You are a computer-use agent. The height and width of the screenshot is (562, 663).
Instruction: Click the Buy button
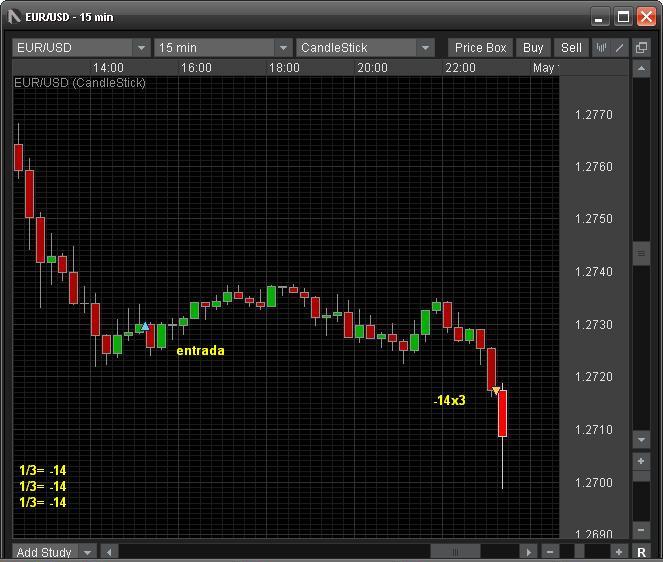click(x=533, y=48)
